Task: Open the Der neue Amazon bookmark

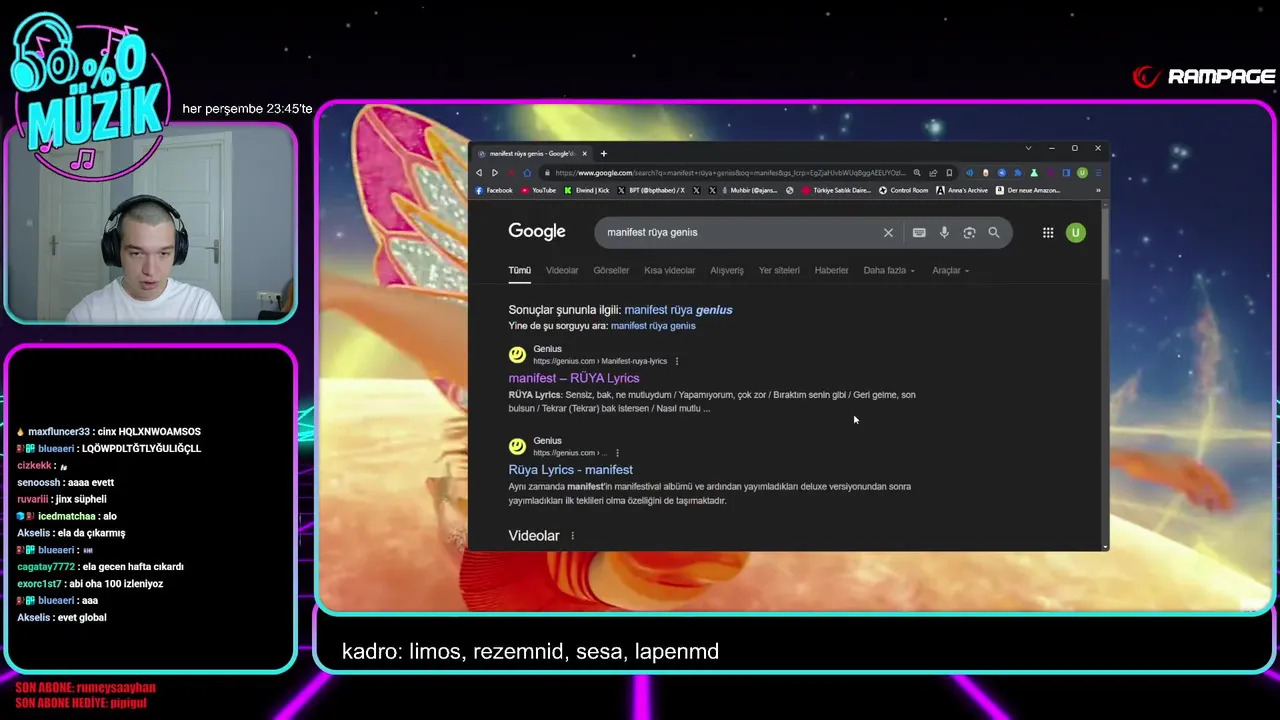Action: (x=1028, y=190)
